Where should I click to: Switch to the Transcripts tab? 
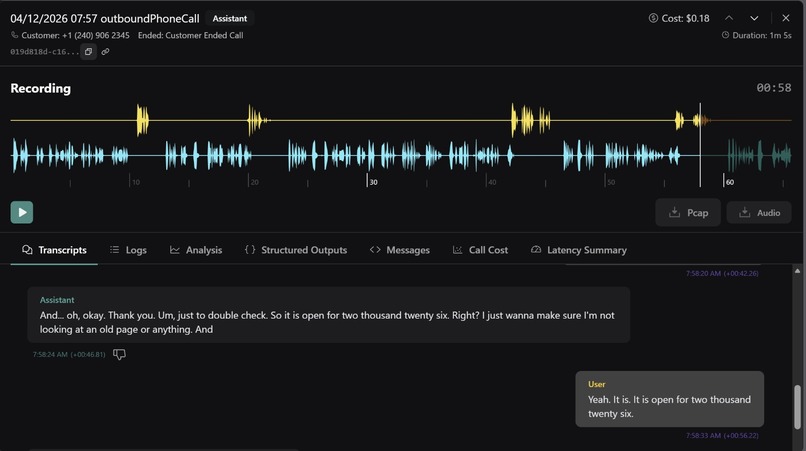(x=54, y=250)
